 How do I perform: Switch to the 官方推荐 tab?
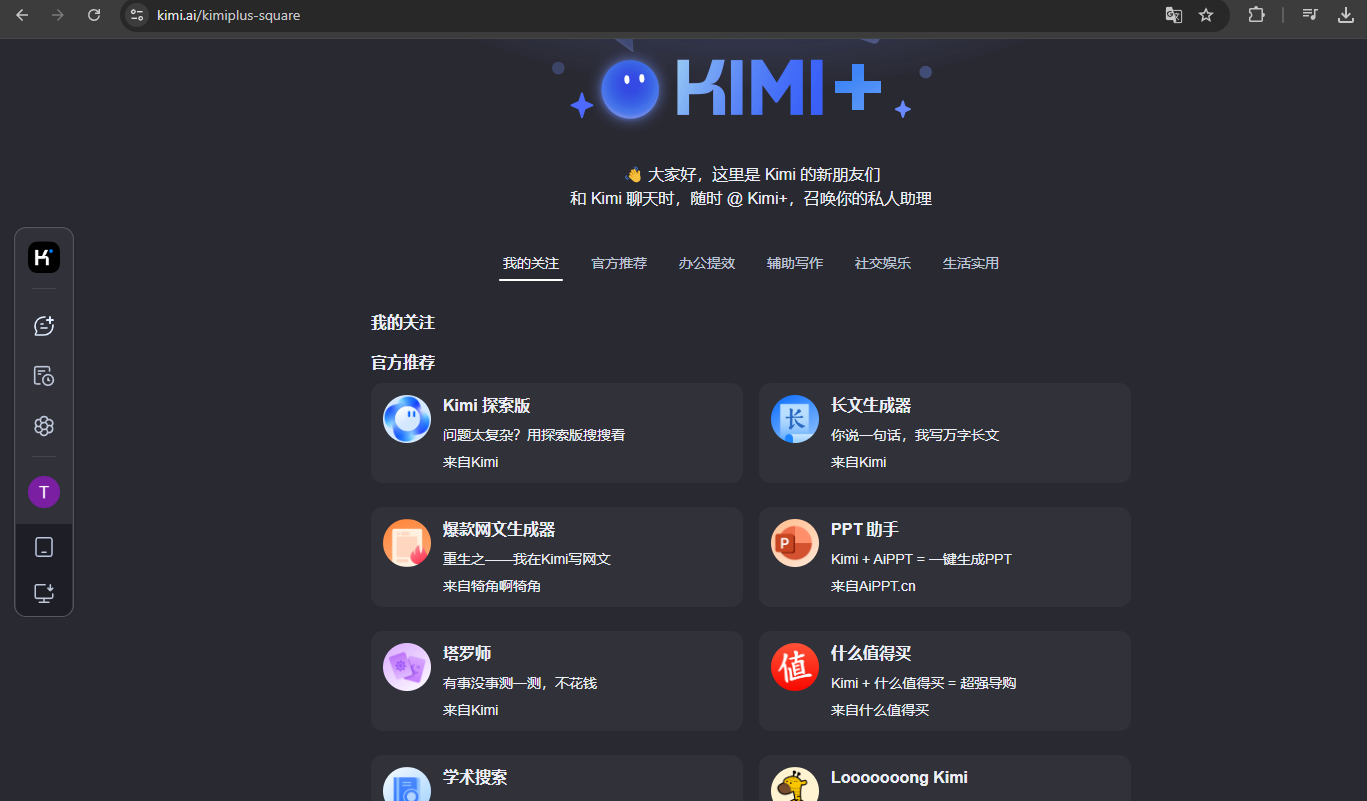(619, 263)
